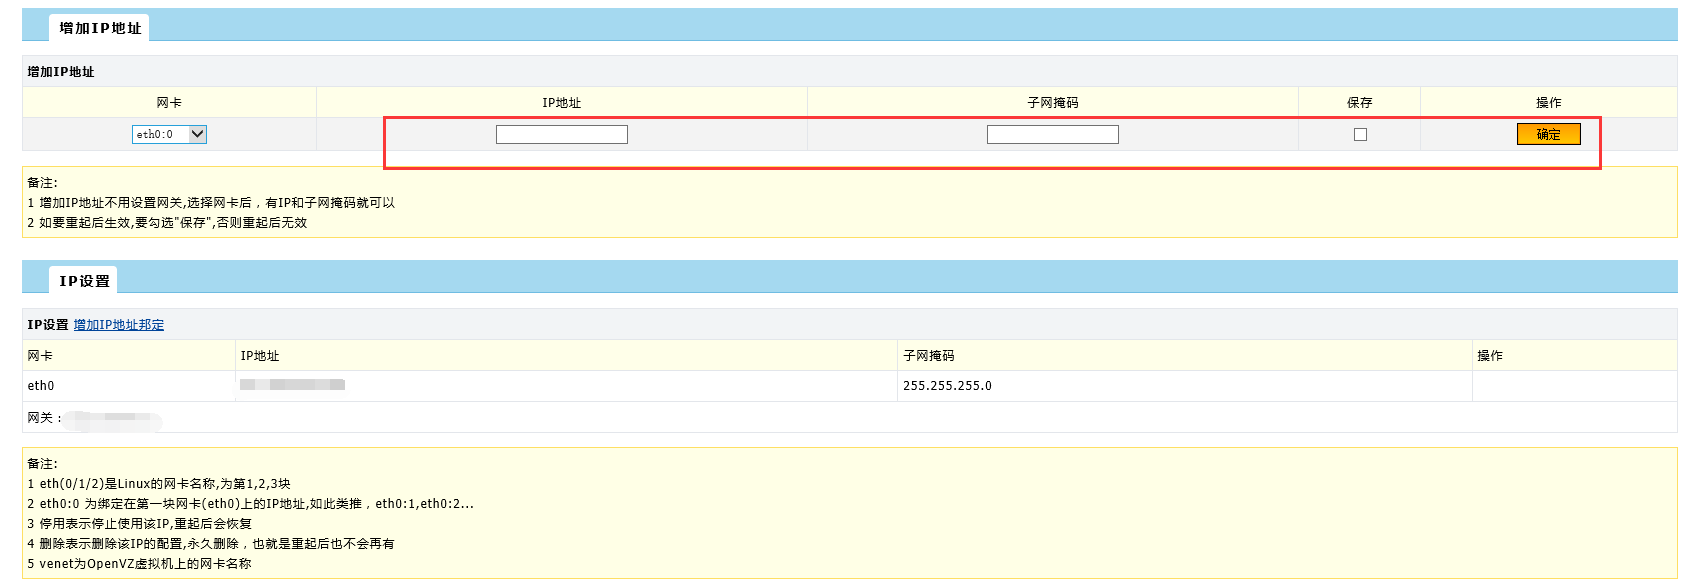Click the IP地址 input field in add form
The image size is (1682, 581).
(561, 134)
